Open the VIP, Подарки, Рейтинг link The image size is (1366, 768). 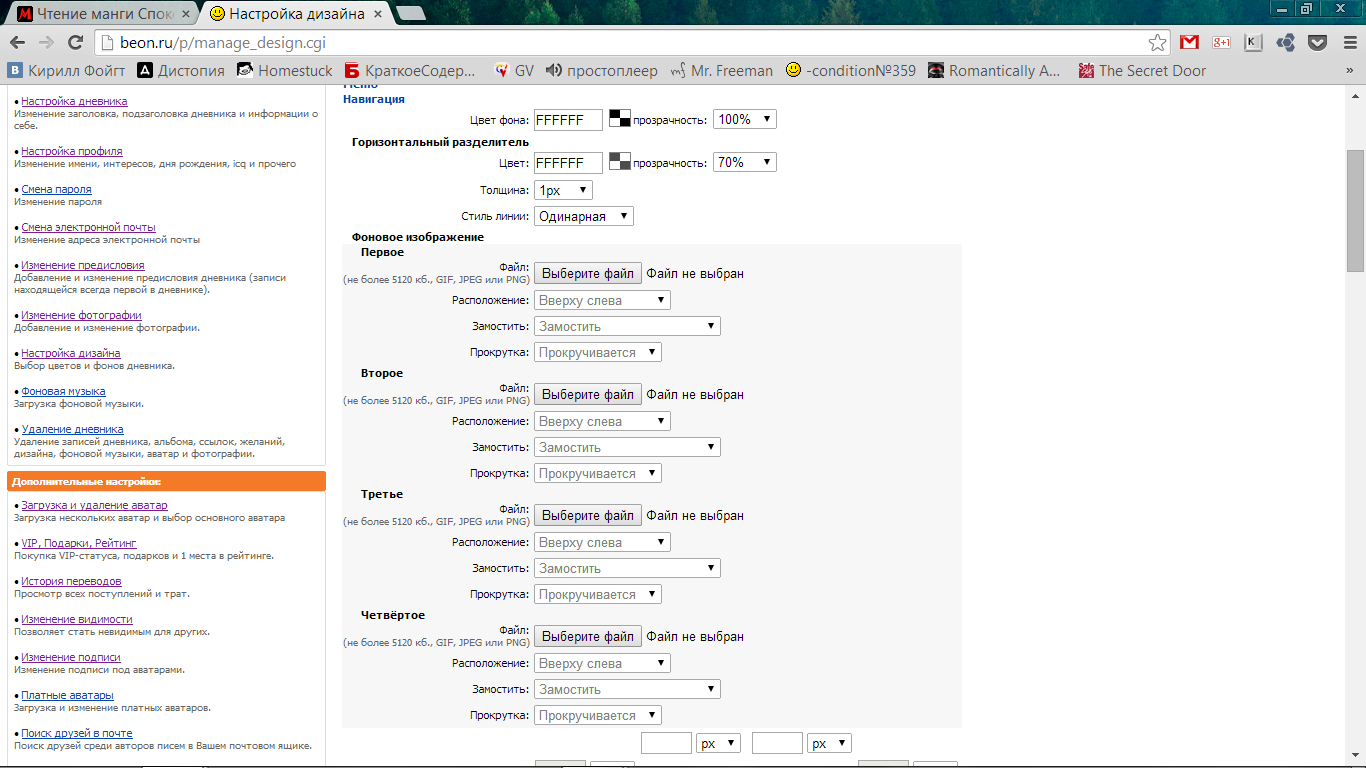pyautogui.click(x=79, y=543)
